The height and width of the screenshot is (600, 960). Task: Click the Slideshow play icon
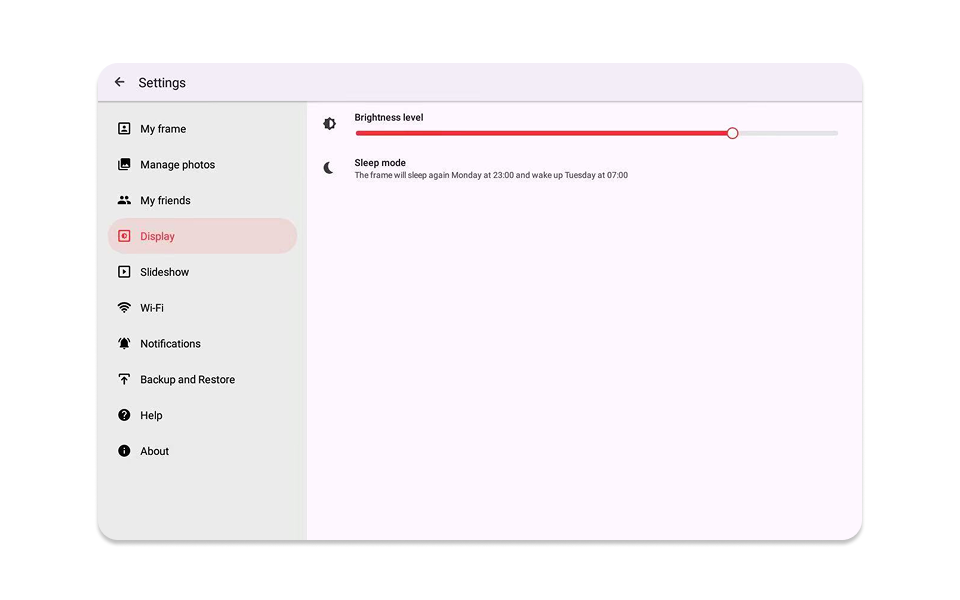click(124, 272)
